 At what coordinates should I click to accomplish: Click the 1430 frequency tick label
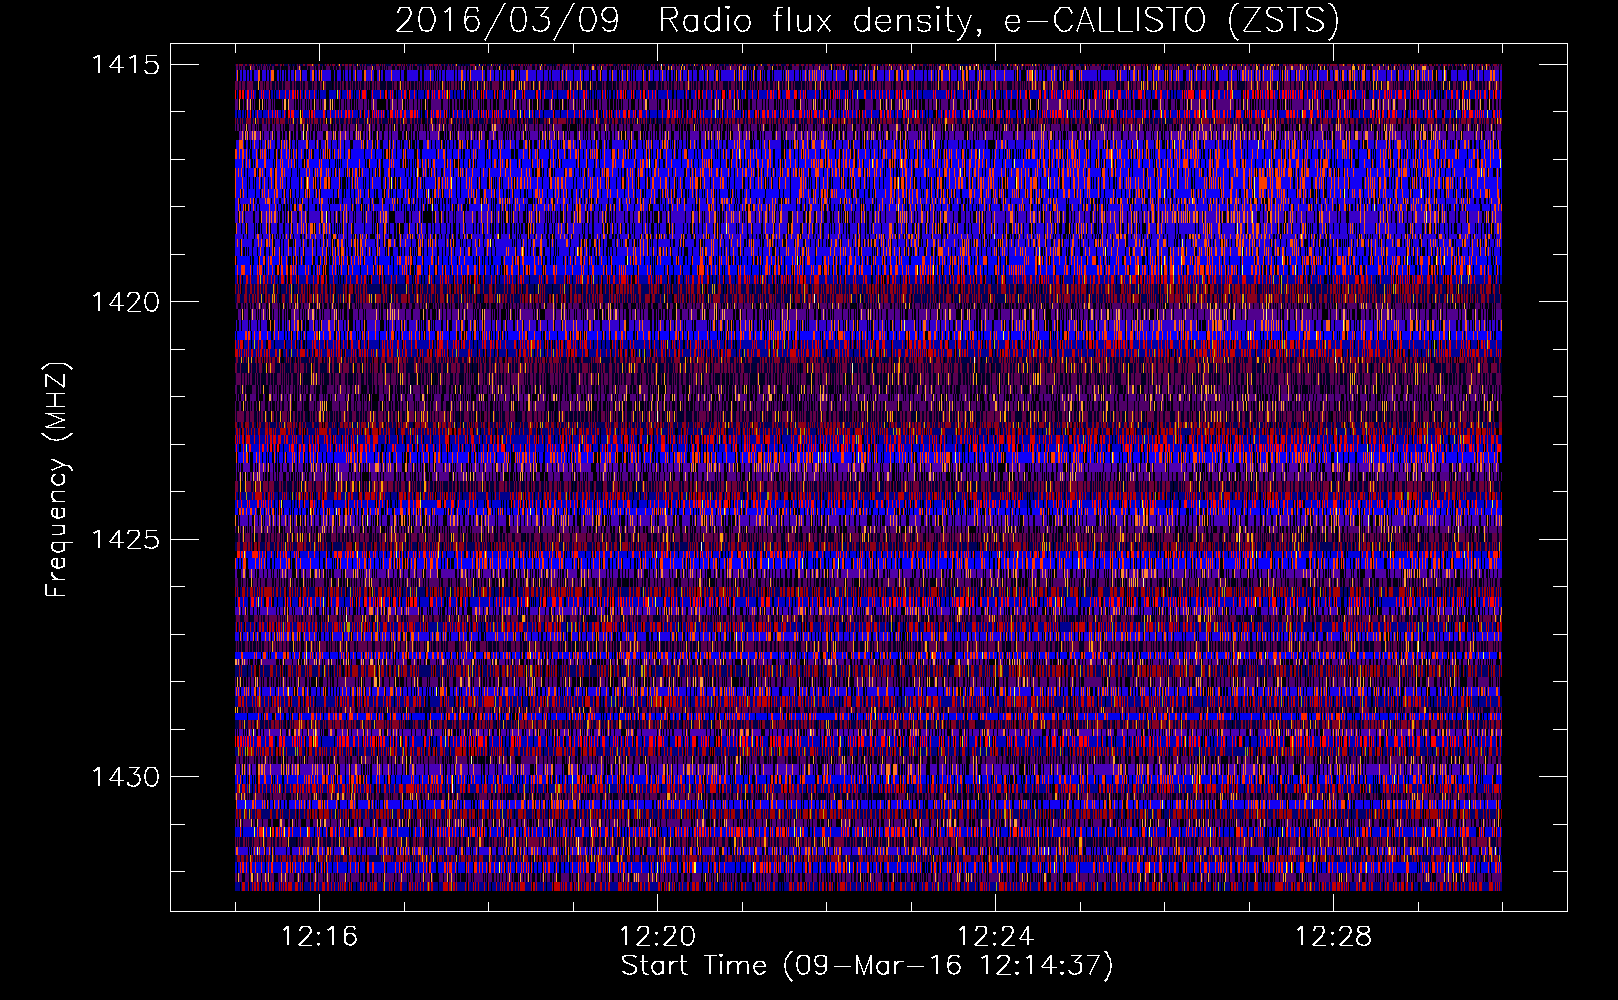coord(125,777)
